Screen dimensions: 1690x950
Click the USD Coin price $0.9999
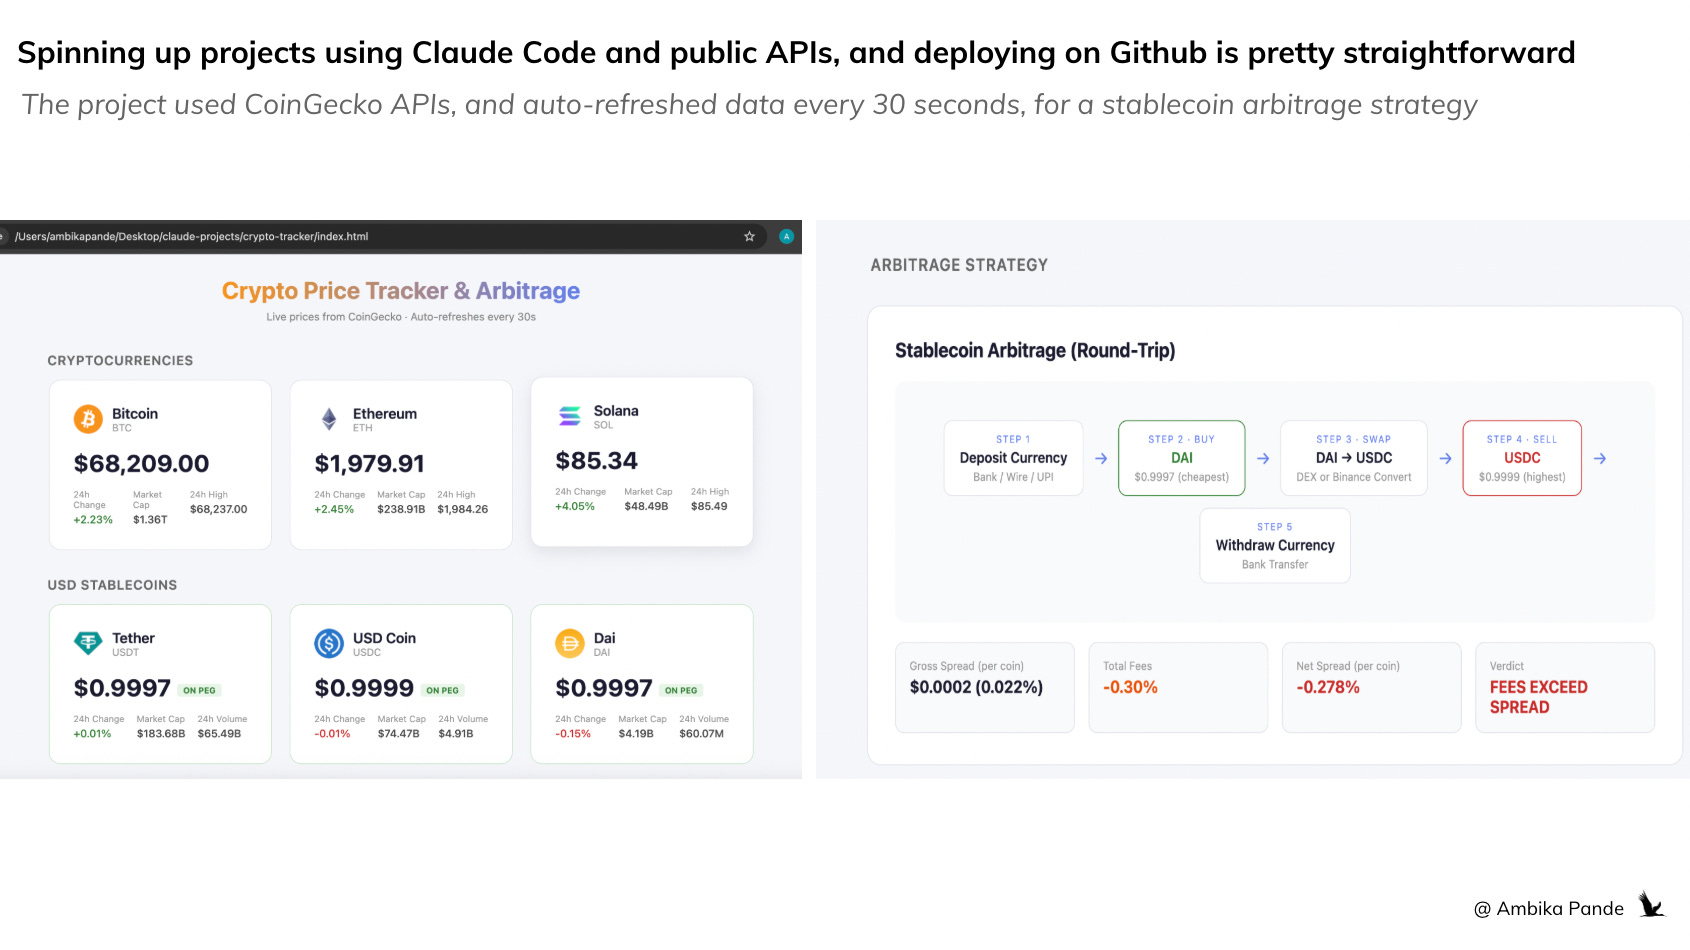pyautogui.click(x=363, y=688)
